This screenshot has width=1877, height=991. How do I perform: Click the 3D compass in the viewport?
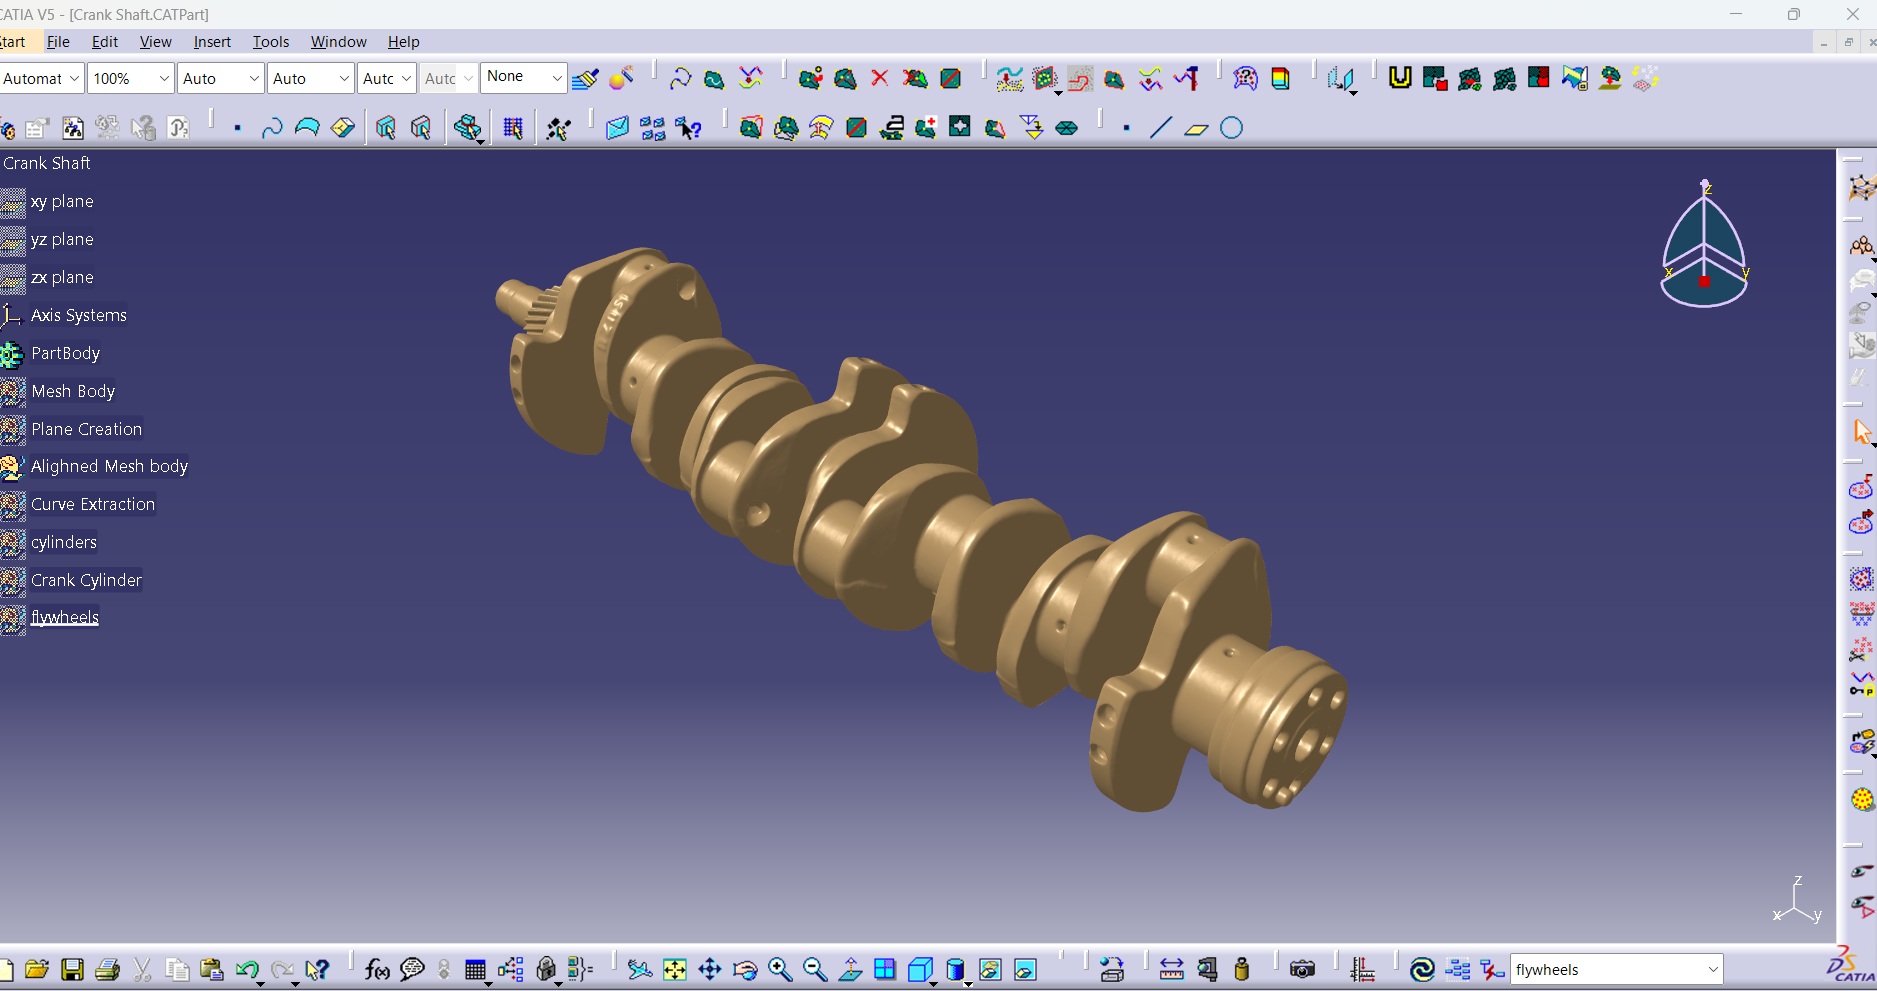(1704, 244)
